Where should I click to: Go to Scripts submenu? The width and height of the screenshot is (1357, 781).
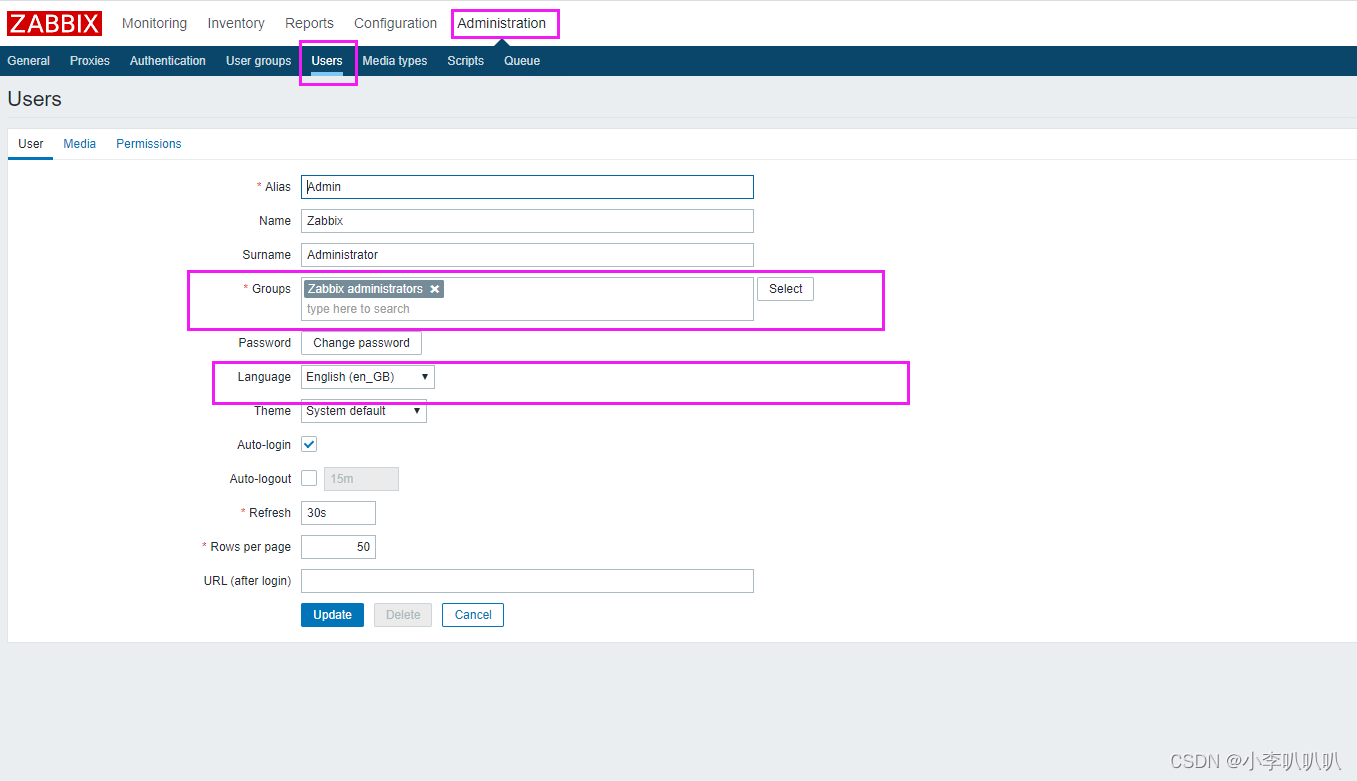(465, 61)
